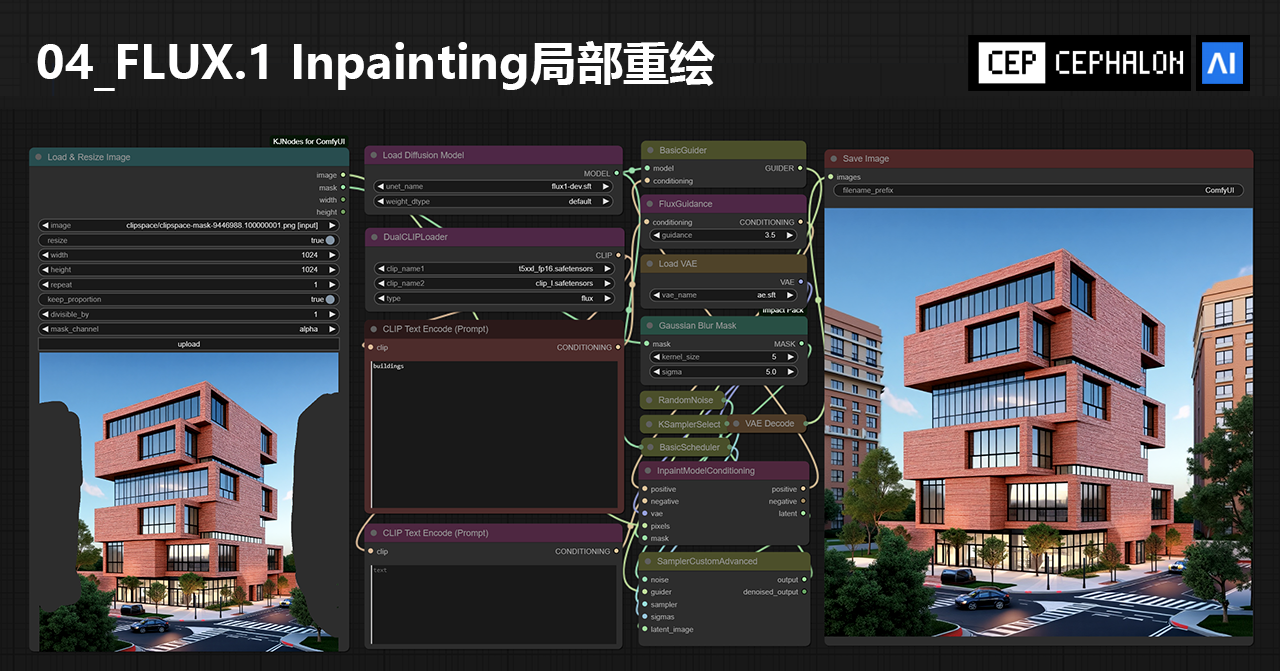Select next unet_name with the right arrow
Viewport: 1280px width, 671px height.
(x=606, y=186)
